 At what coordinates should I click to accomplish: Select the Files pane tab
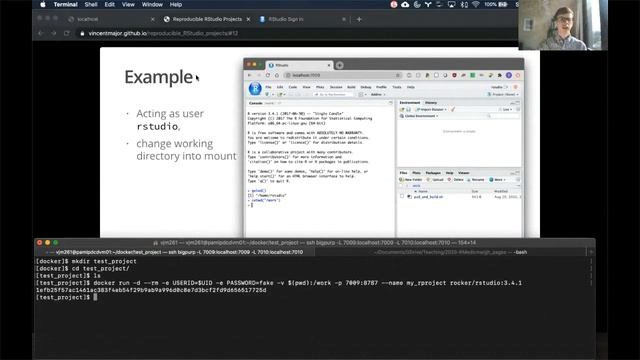[x=403, y=173]
